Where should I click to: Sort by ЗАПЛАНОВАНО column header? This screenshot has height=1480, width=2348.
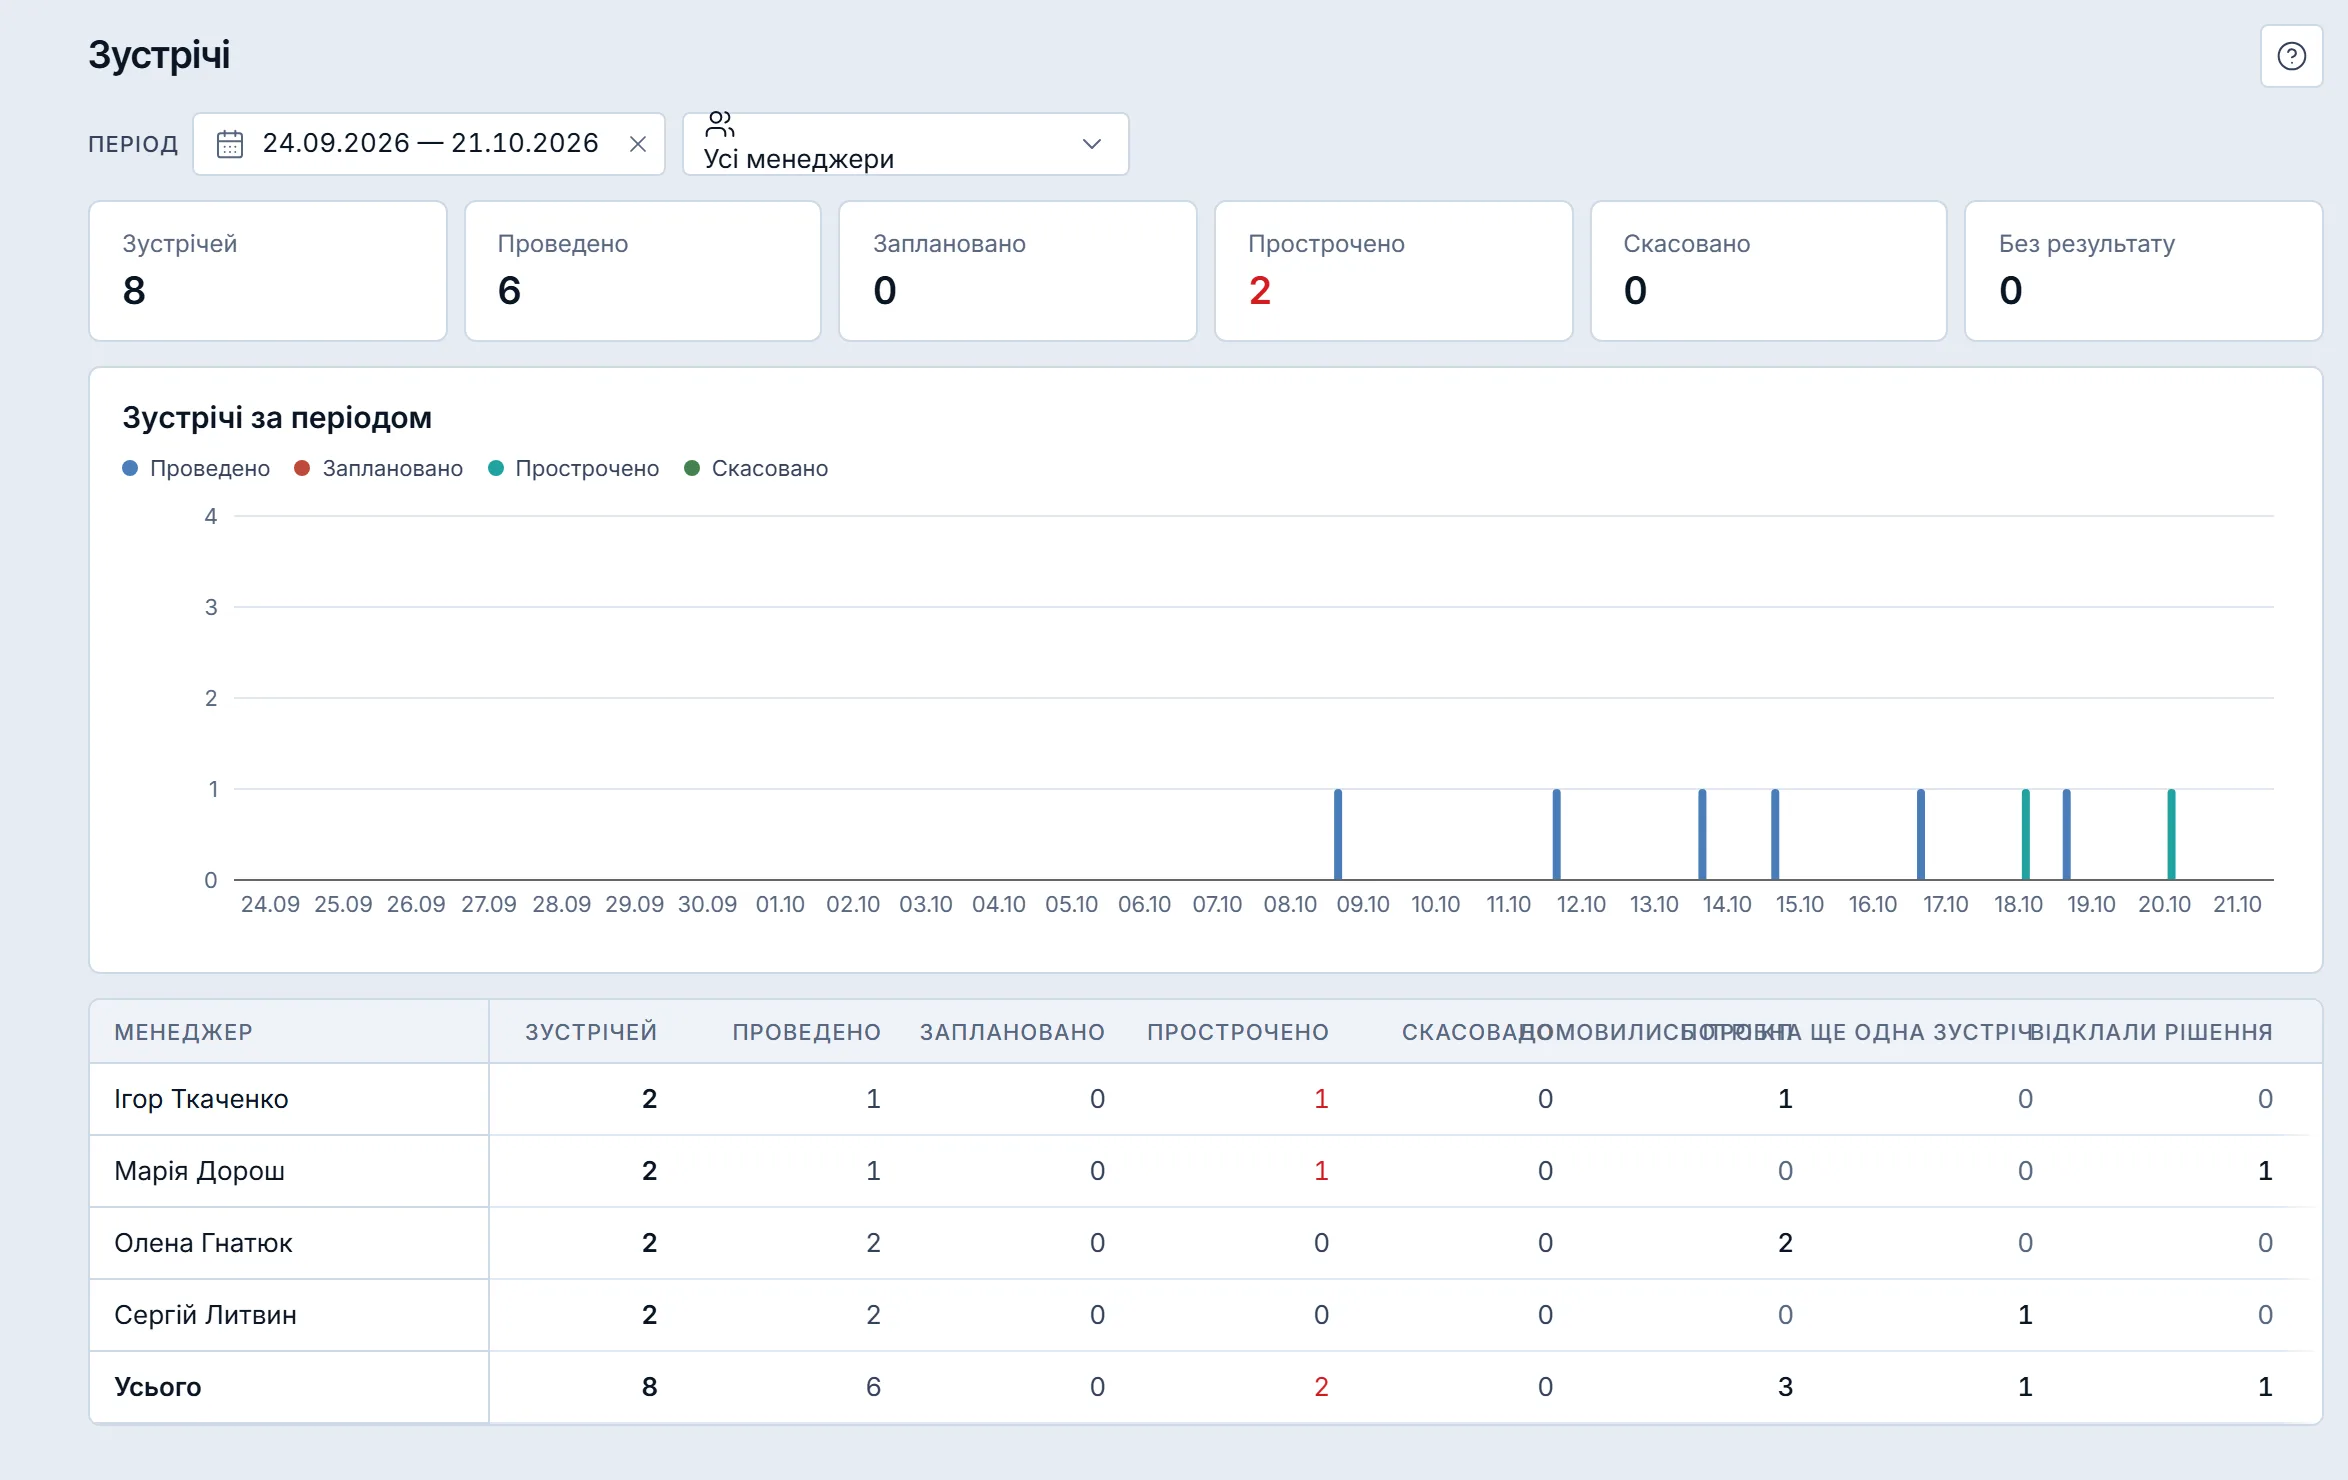(1012, 1032)
